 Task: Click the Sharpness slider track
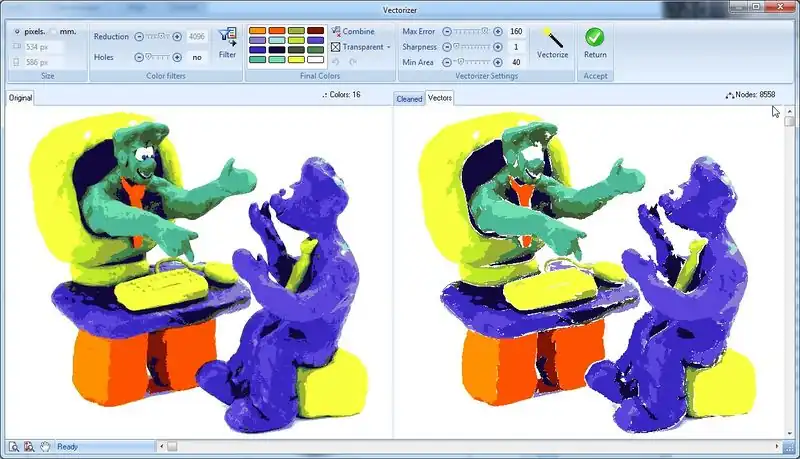point(471,47)
